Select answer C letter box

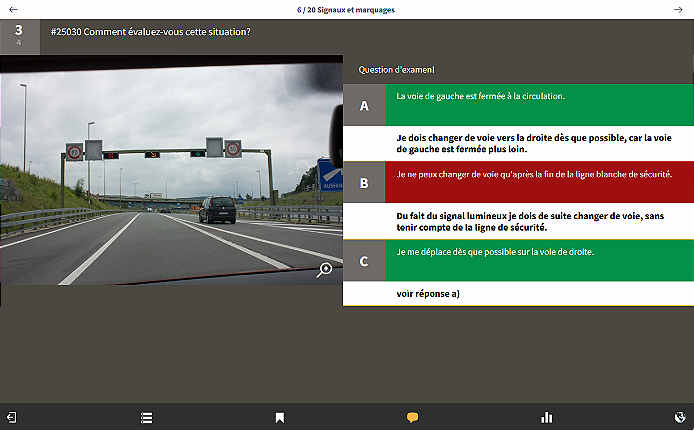364,261
